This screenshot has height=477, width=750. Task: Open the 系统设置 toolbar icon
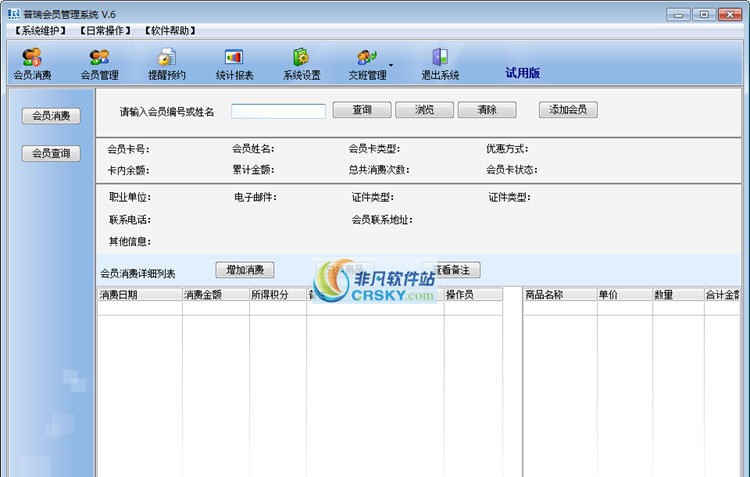(301, 64)
